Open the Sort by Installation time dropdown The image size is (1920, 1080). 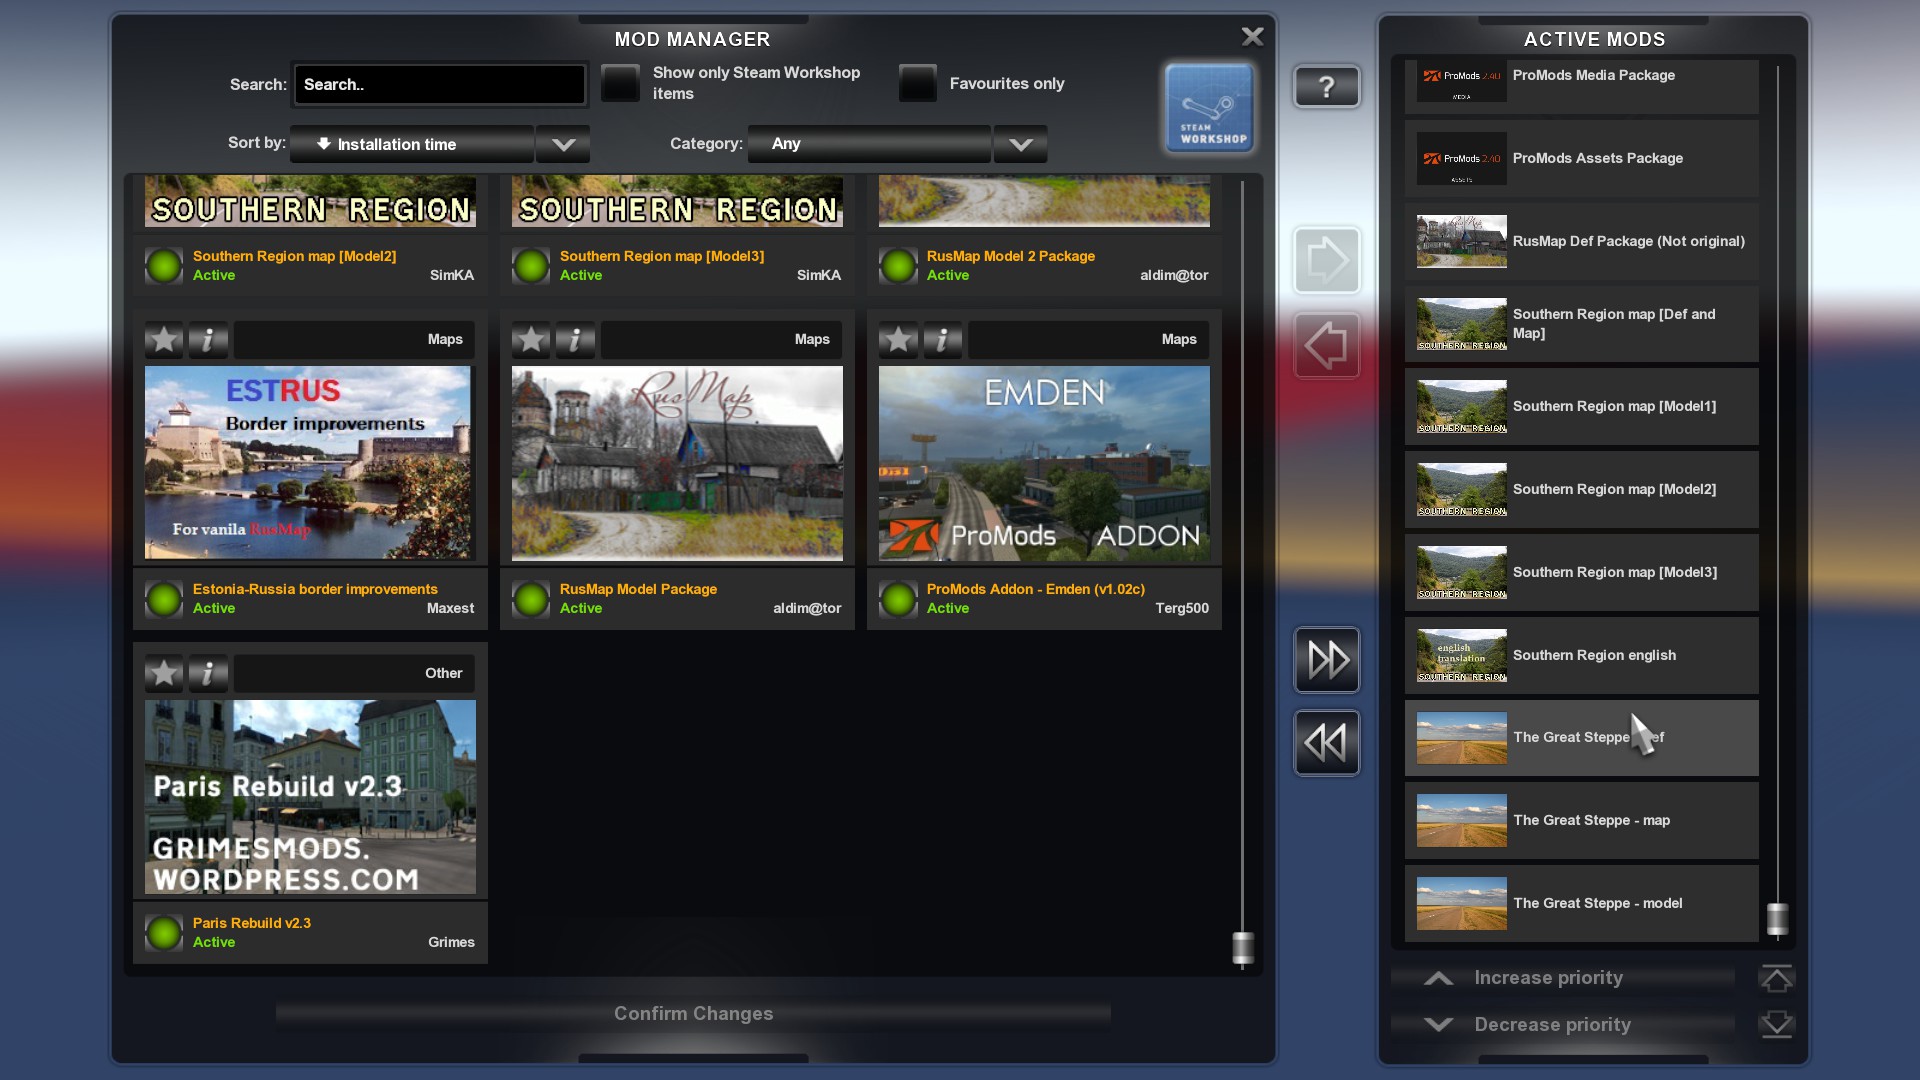[x=412, y=144]
